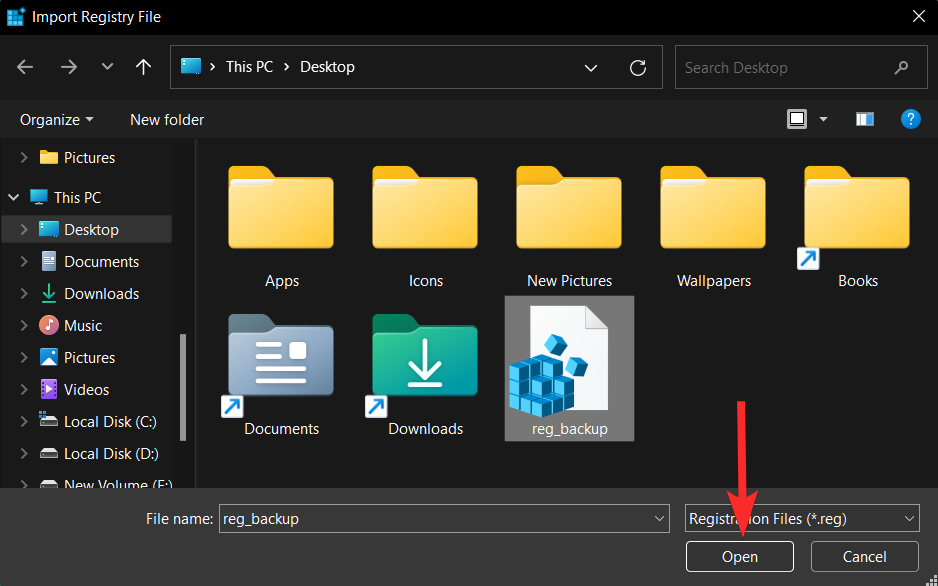Toggle the preview pane
The width and height of the screenshot is (938, 586).
(x=864, y=120)
